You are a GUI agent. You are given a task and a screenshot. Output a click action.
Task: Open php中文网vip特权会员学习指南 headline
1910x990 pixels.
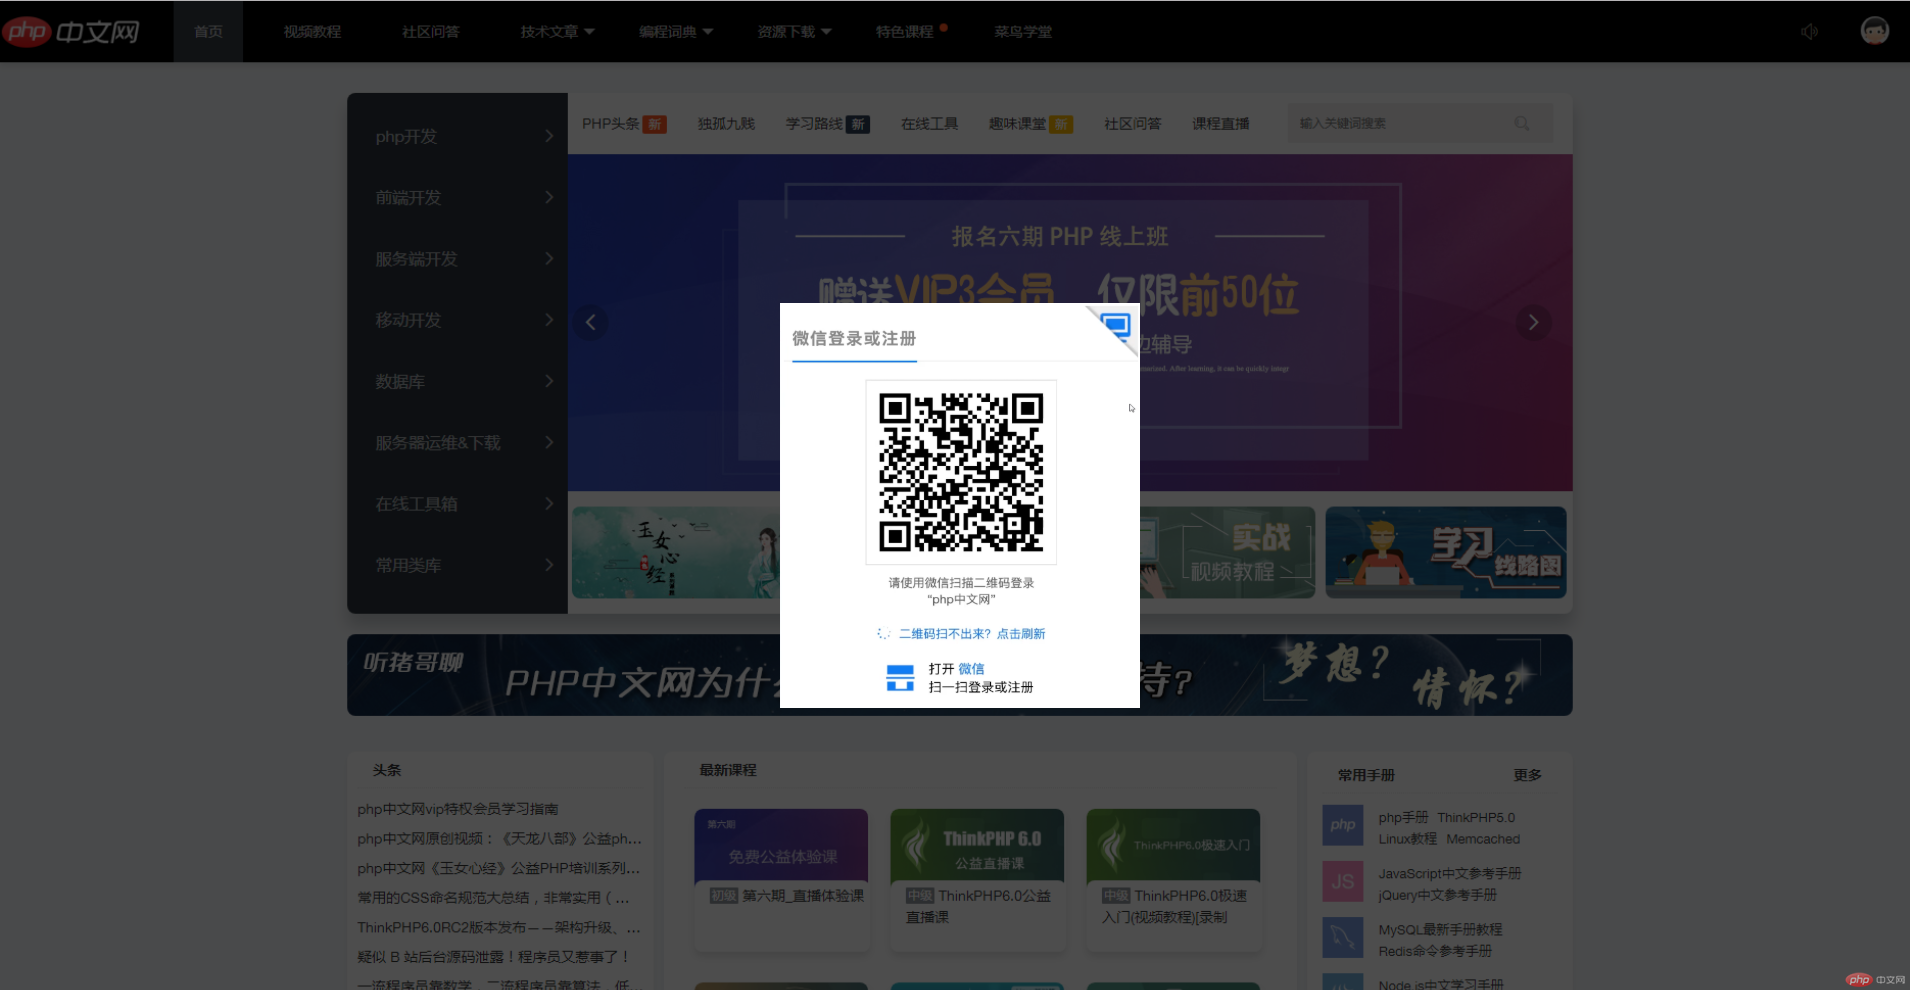tap(458, 809)
